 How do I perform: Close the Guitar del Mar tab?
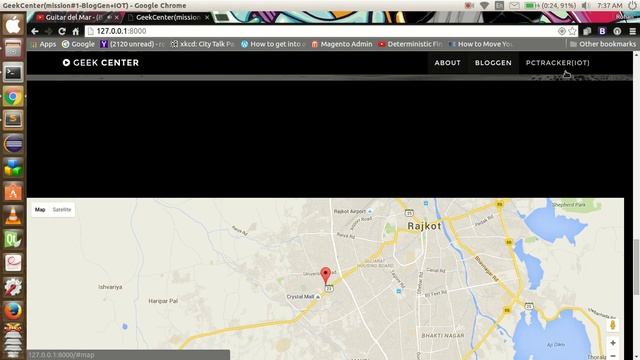[116, 18]
